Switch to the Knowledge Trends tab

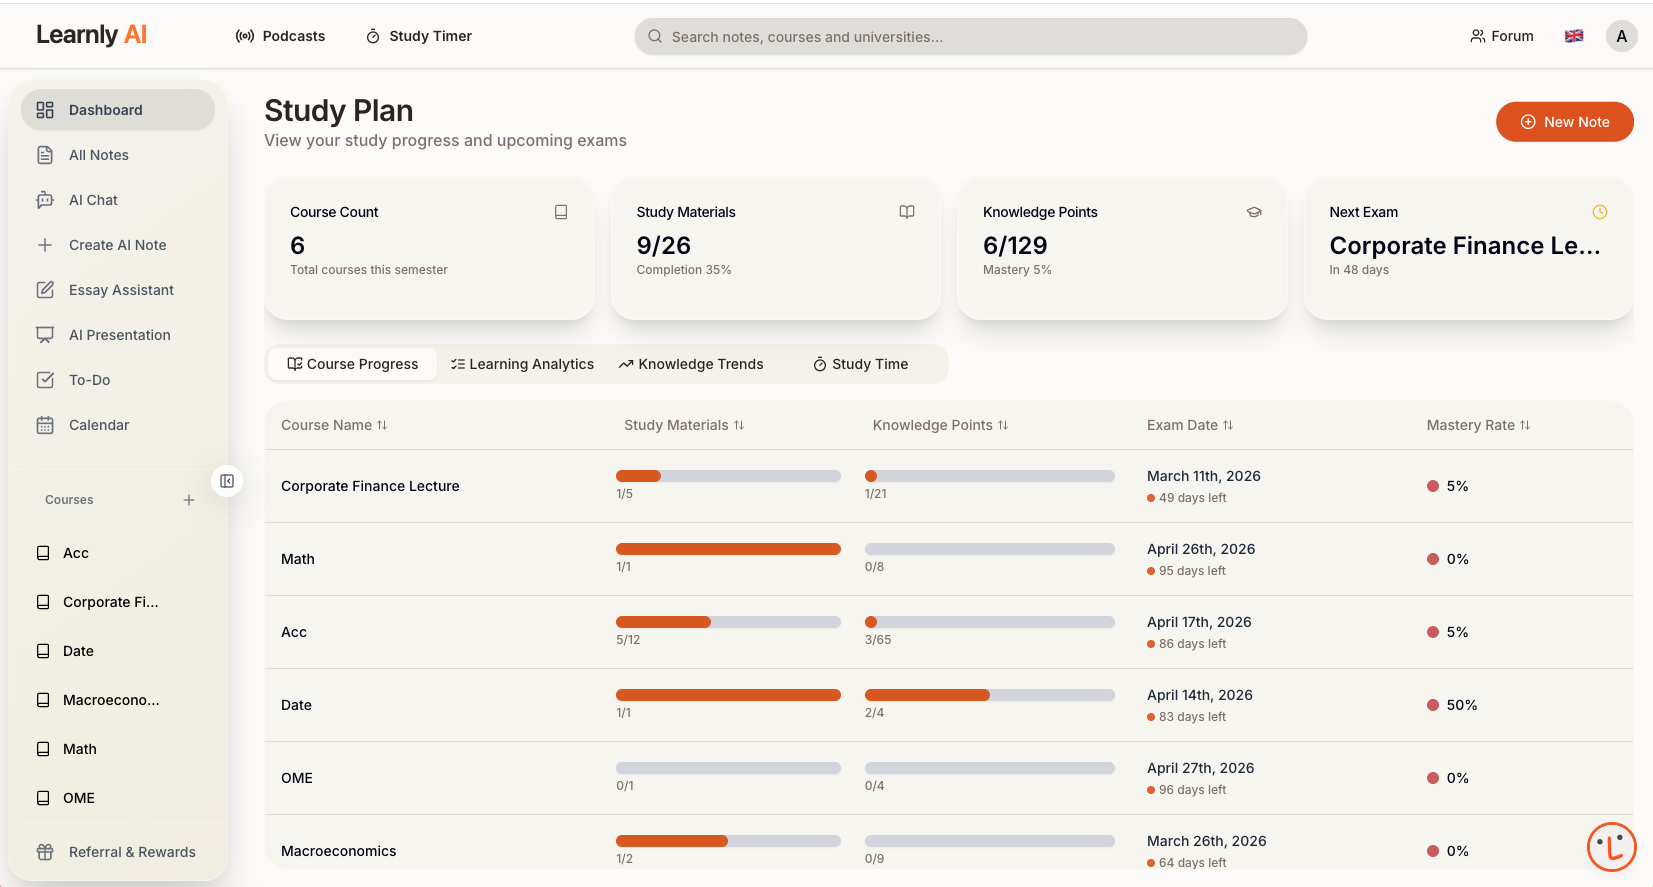(x=691, y=364)
